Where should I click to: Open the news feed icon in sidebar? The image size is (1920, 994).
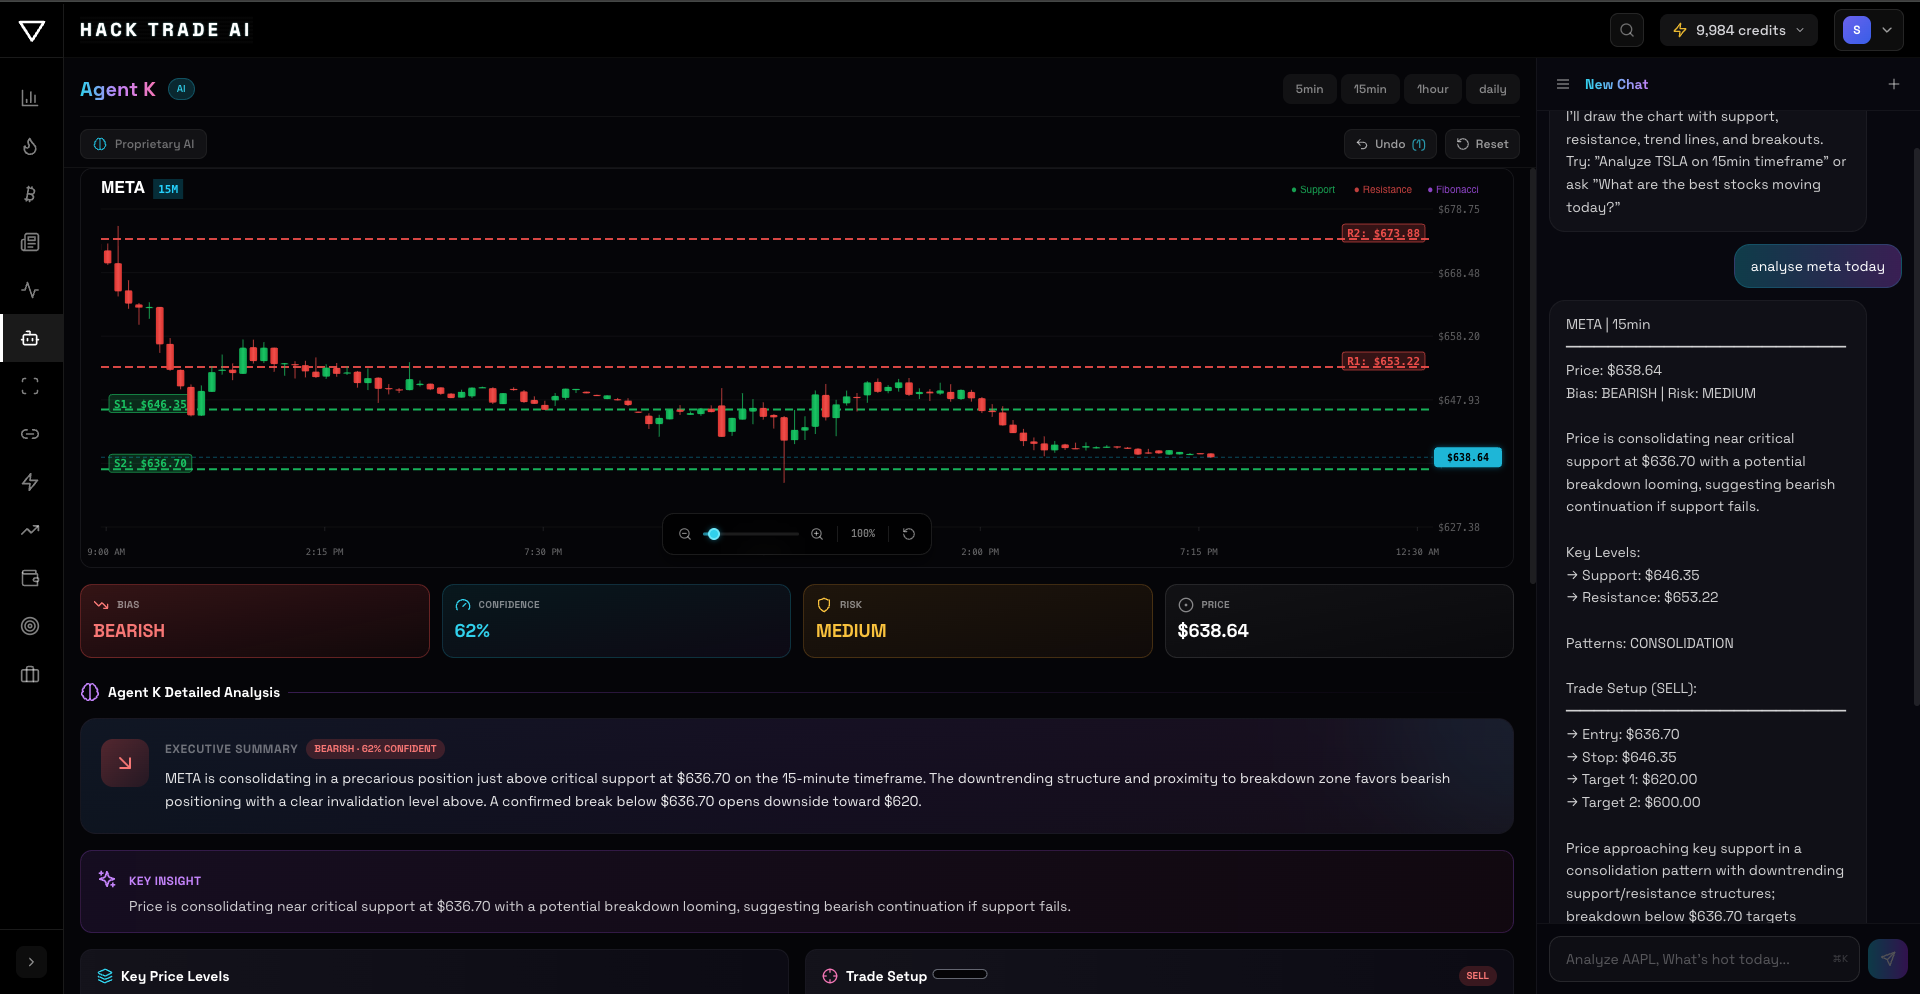point(30,242)
